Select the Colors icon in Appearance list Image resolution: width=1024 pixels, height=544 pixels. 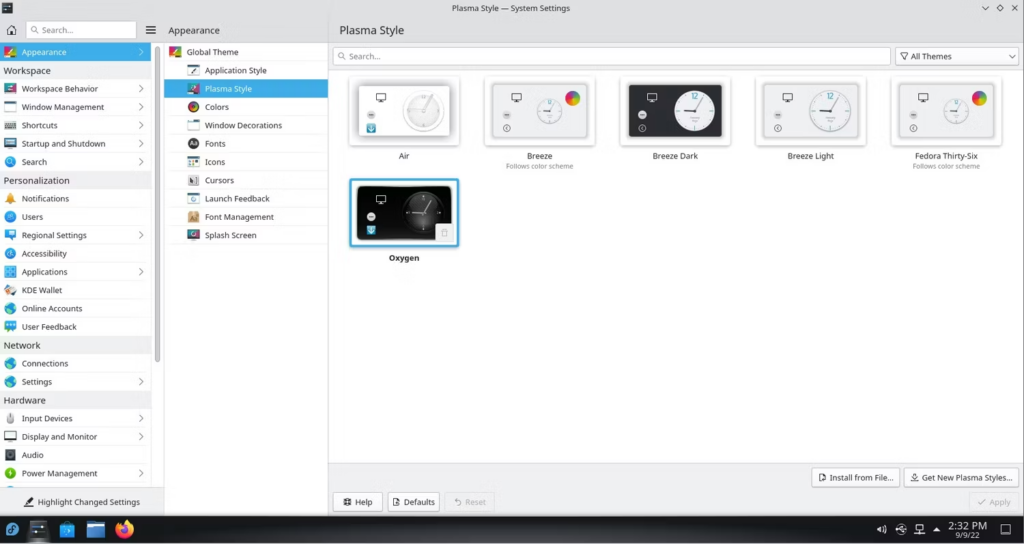(193, 107)
